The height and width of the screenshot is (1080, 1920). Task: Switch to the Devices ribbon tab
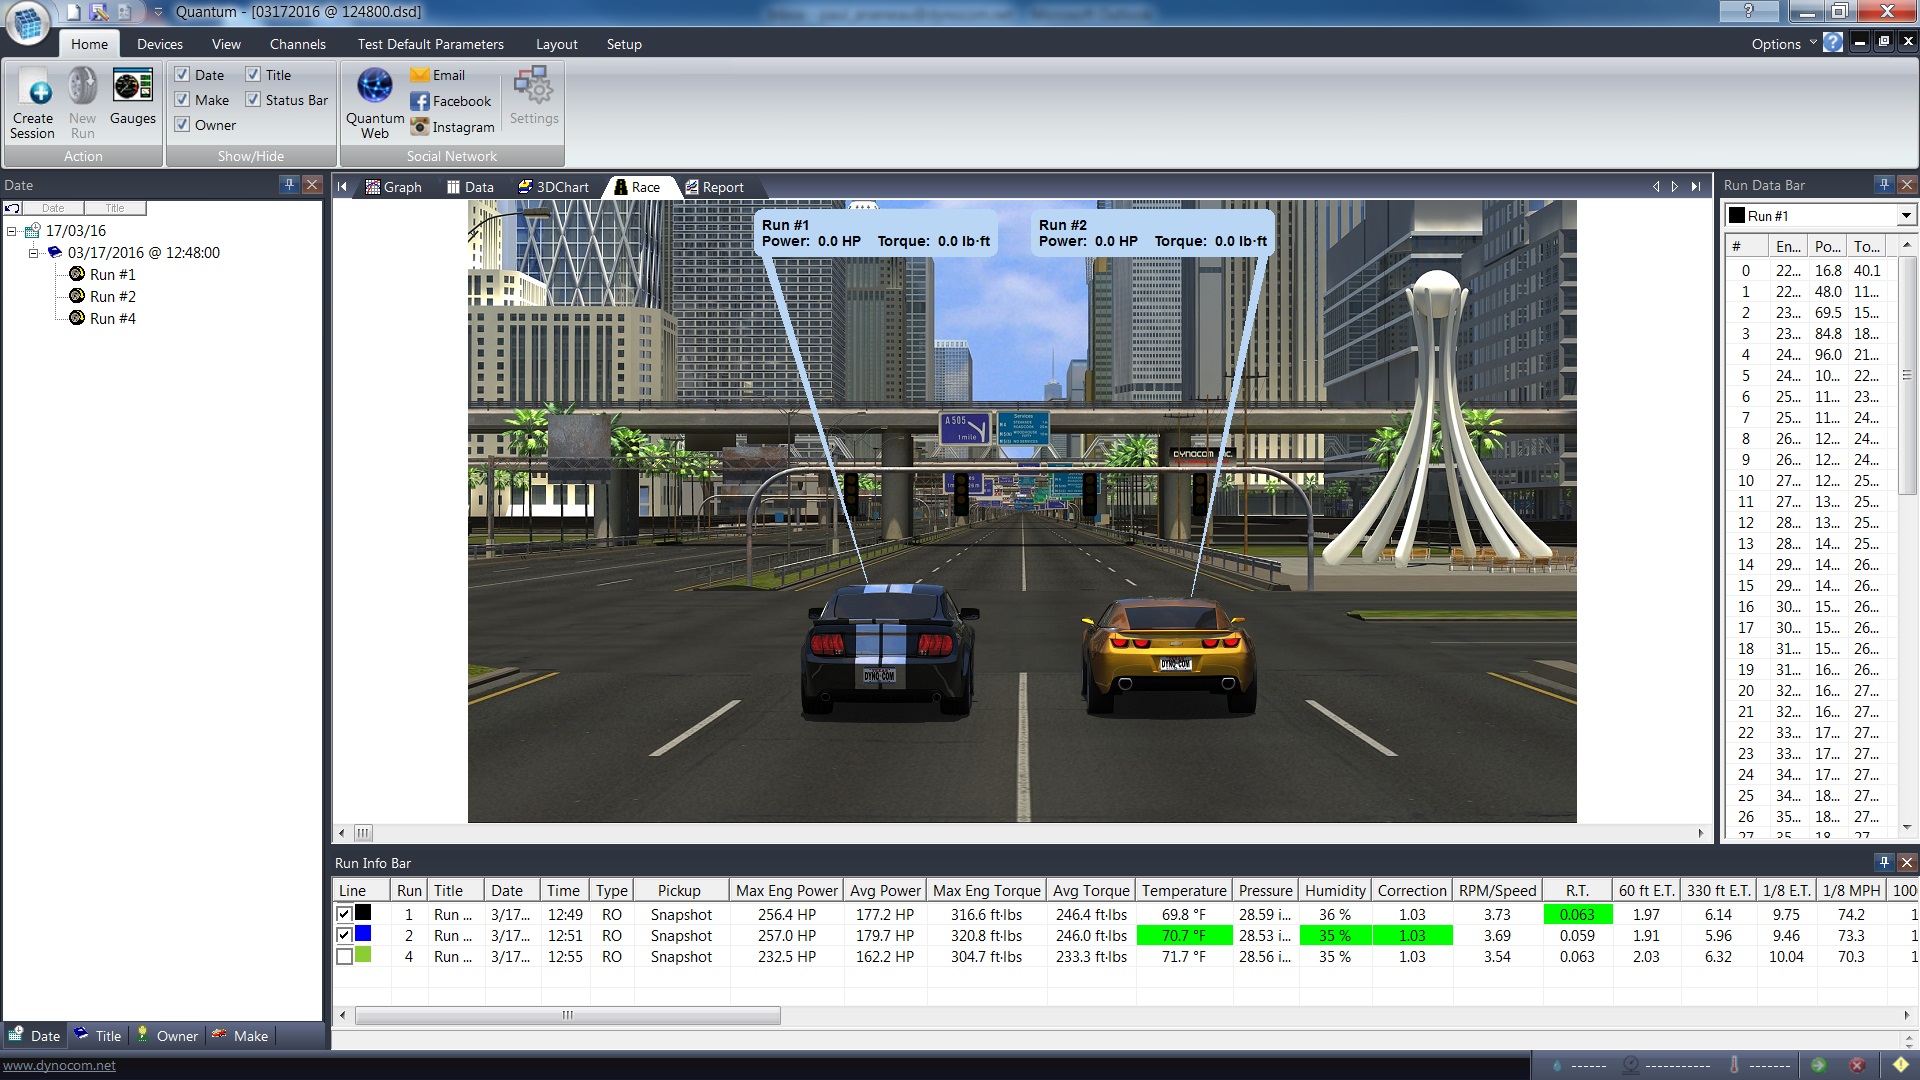click(x=160, y=44)
